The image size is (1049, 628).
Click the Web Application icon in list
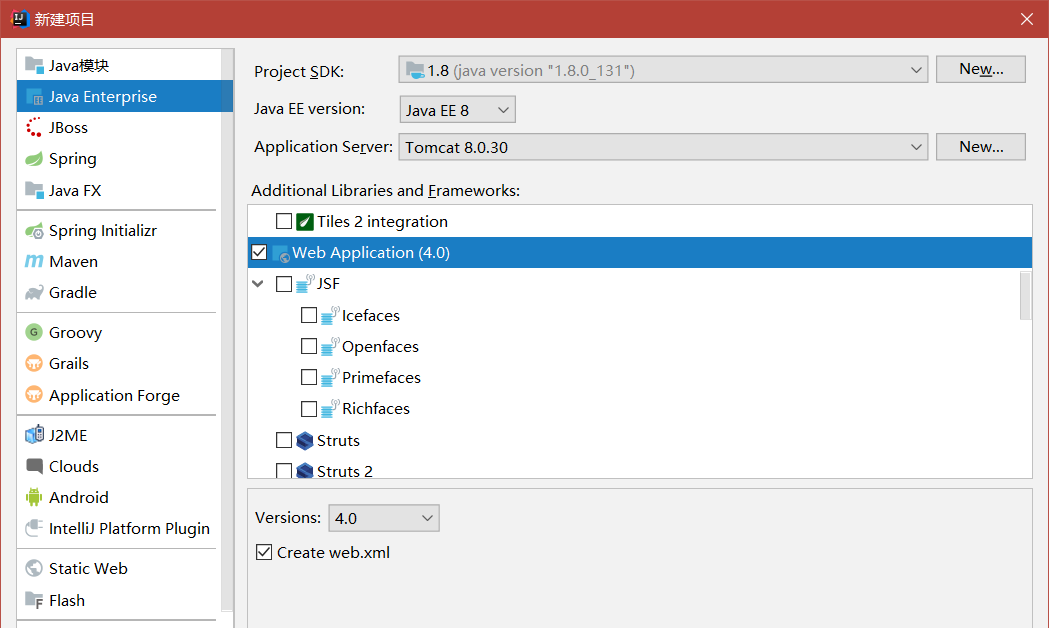(x=281, y=253)
